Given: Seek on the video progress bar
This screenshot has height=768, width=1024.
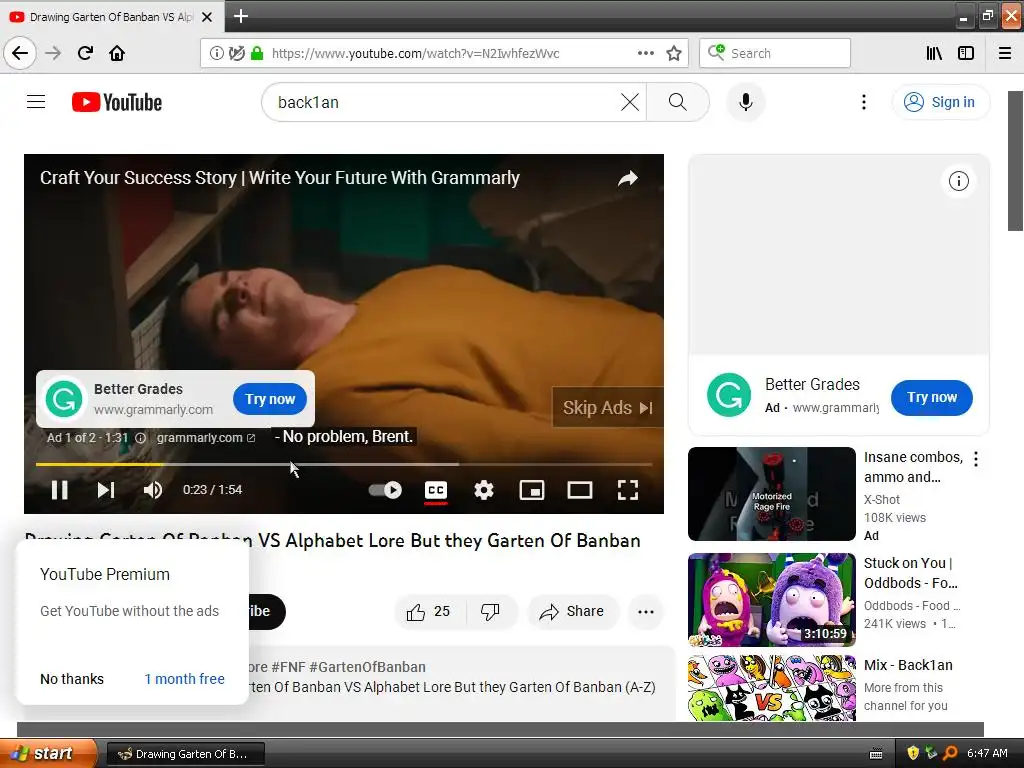Looking at the screenshot, I should (344, 464).
